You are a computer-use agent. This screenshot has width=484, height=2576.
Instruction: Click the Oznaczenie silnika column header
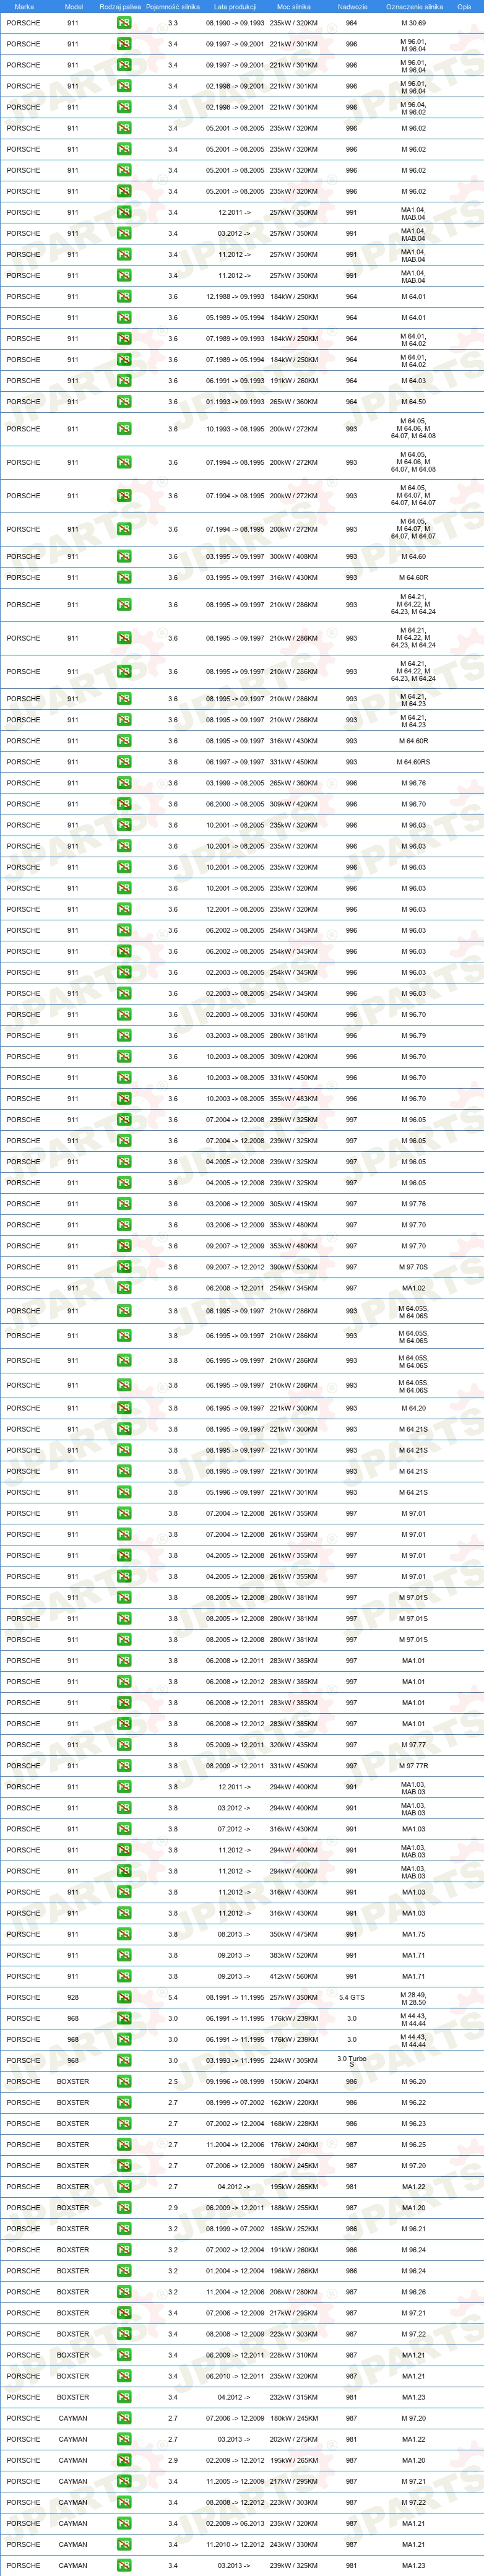(414, 7)
